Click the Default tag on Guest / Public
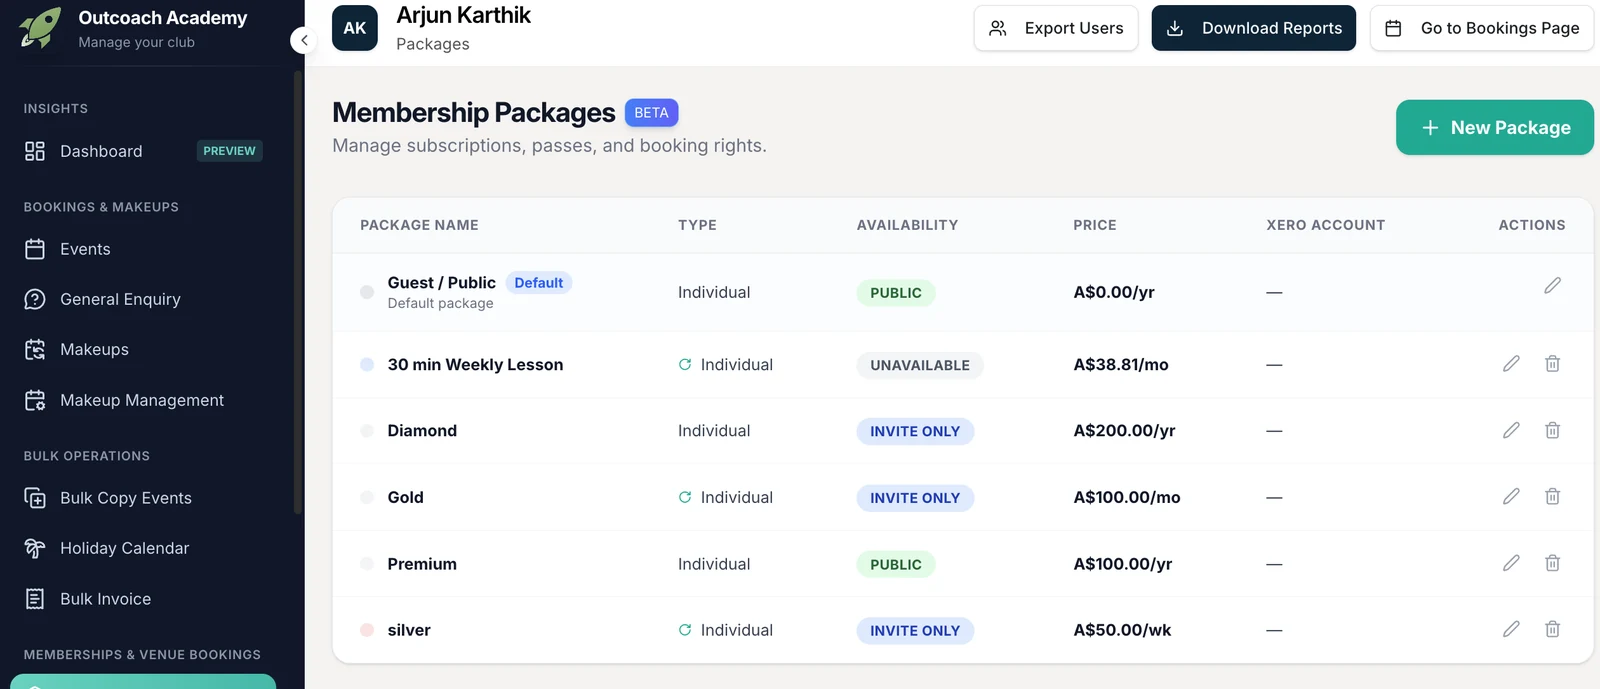 (x=539, y=283)
